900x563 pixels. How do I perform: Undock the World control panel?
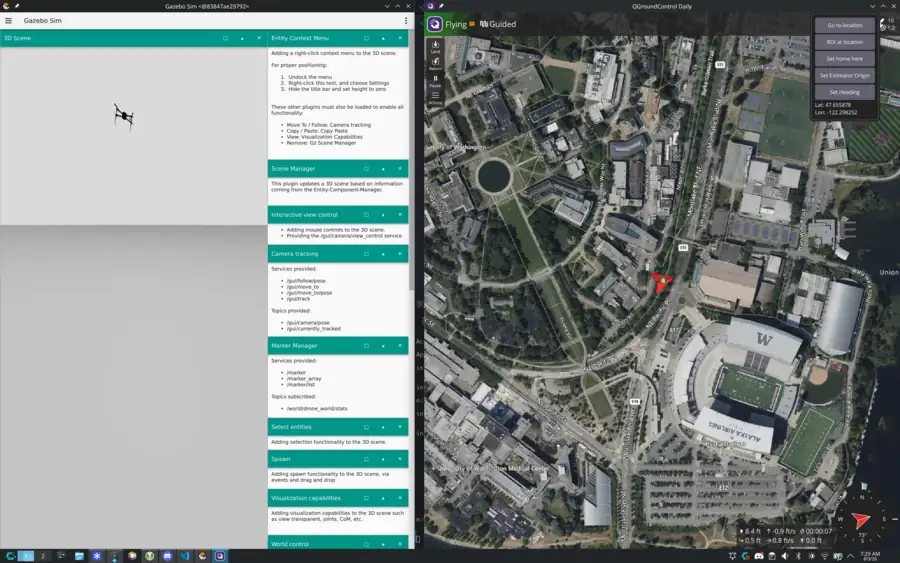(366, 544)
